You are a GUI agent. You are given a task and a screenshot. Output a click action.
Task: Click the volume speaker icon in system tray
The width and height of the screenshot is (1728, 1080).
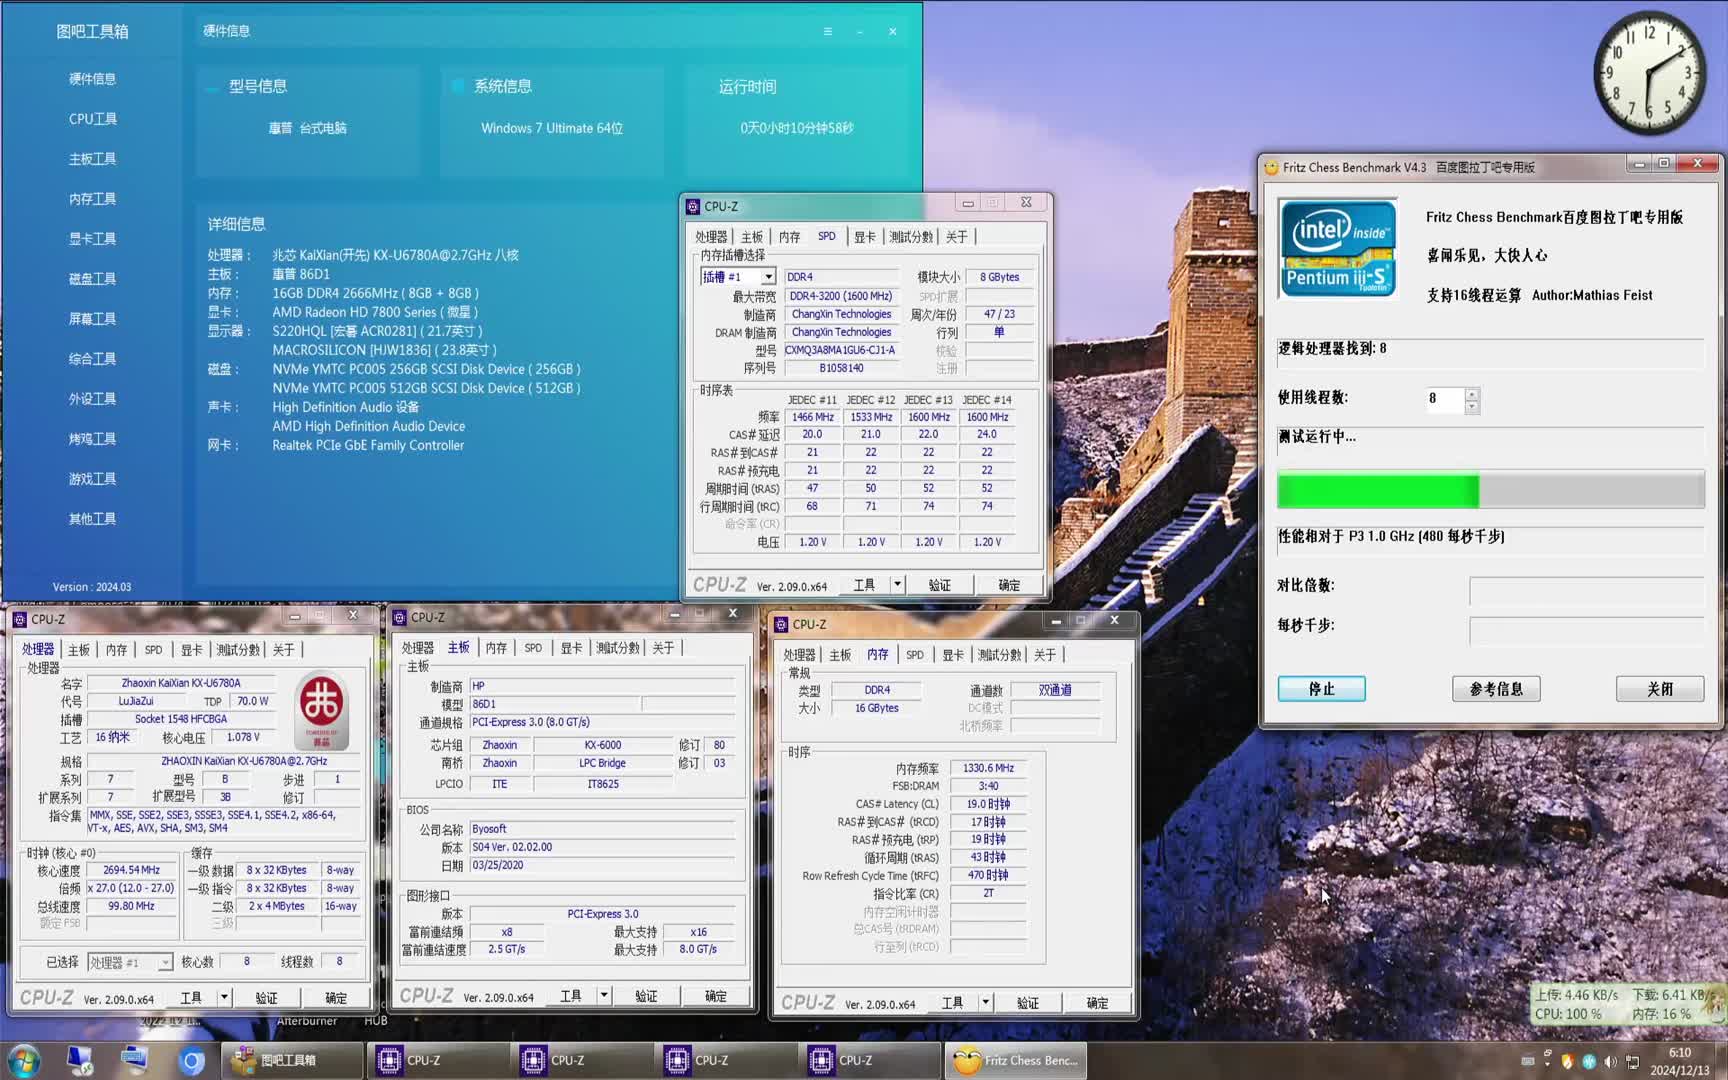pyautogui.click(x=1610, y=1061)
